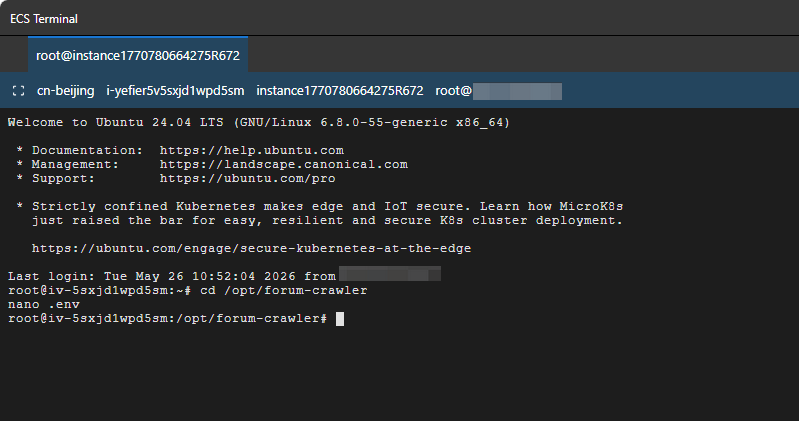Open the https://landscape.canonical.com management link
The image size is (799, 421).
click(x=283, y=164)
